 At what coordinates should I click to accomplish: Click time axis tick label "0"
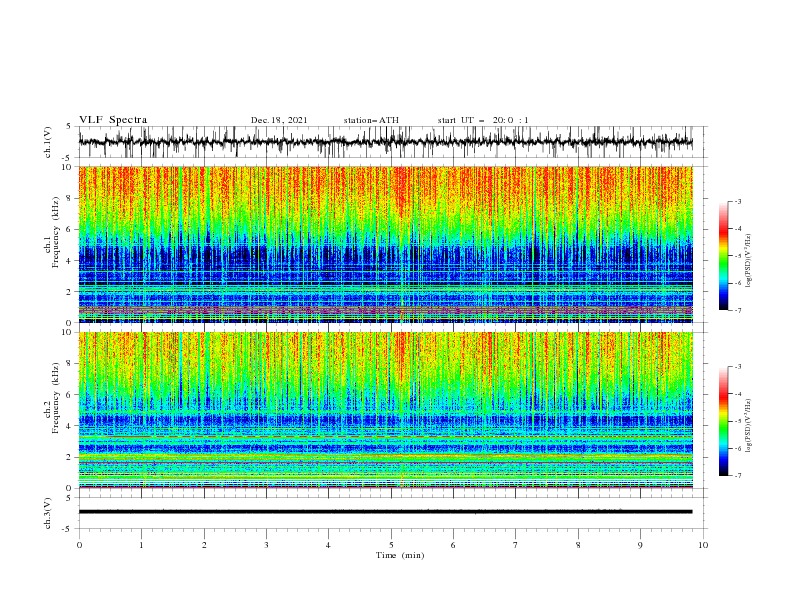point(79,545)
